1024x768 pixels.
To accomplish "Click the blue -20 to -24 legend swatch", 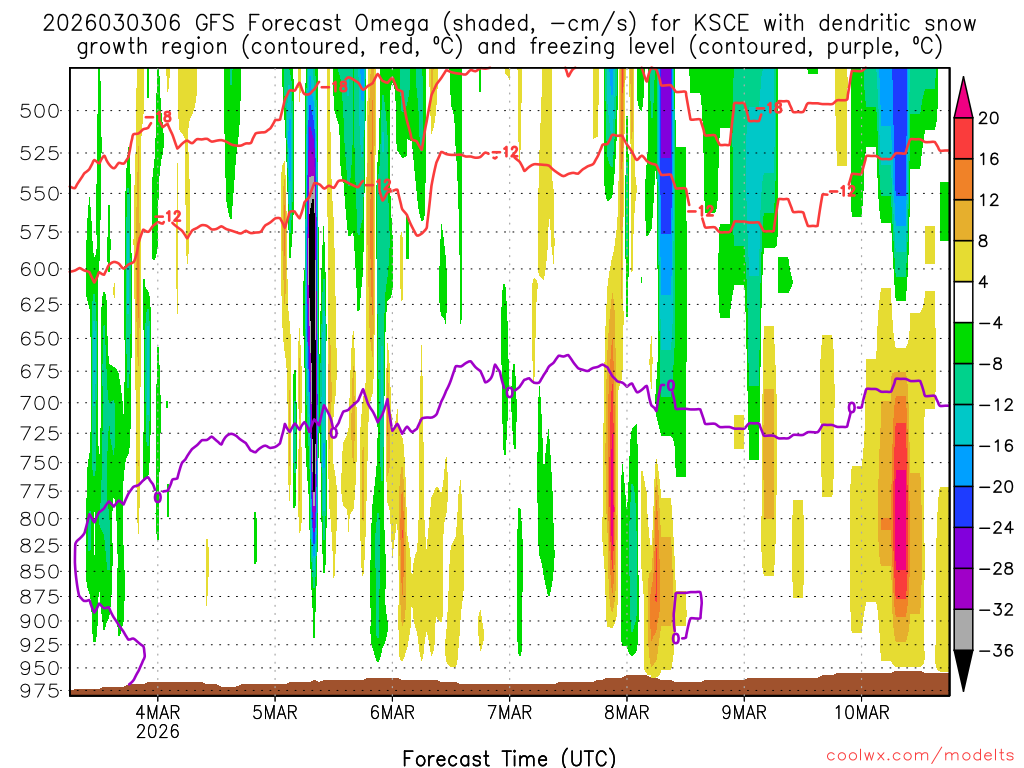I will point(963,507).
